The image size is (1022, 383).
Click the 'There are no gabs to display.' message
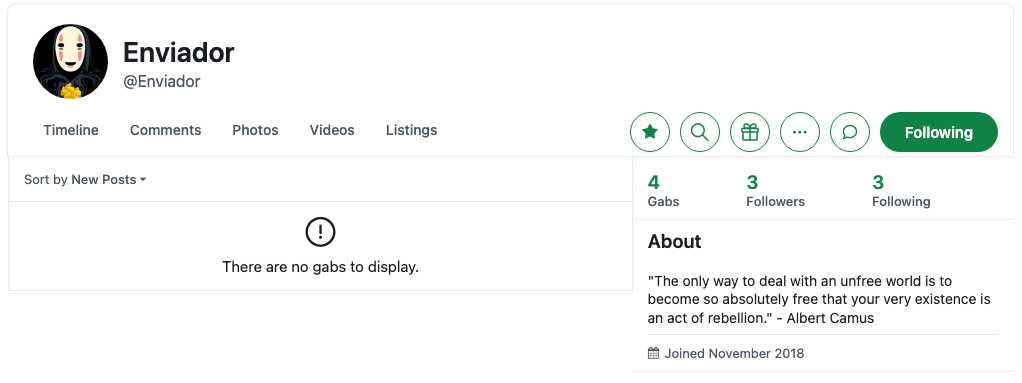[x=320, y=267]
